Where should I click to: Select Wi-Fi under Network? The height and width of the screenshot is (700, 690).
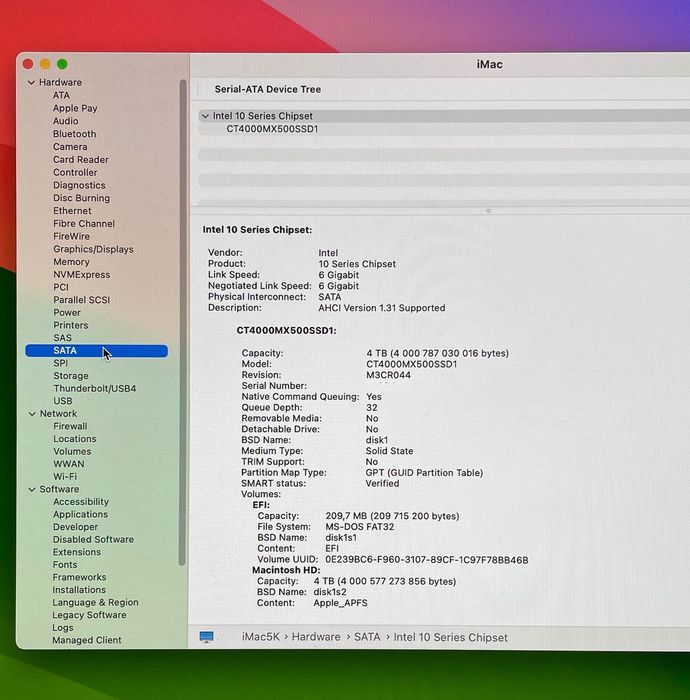(65, 476)
